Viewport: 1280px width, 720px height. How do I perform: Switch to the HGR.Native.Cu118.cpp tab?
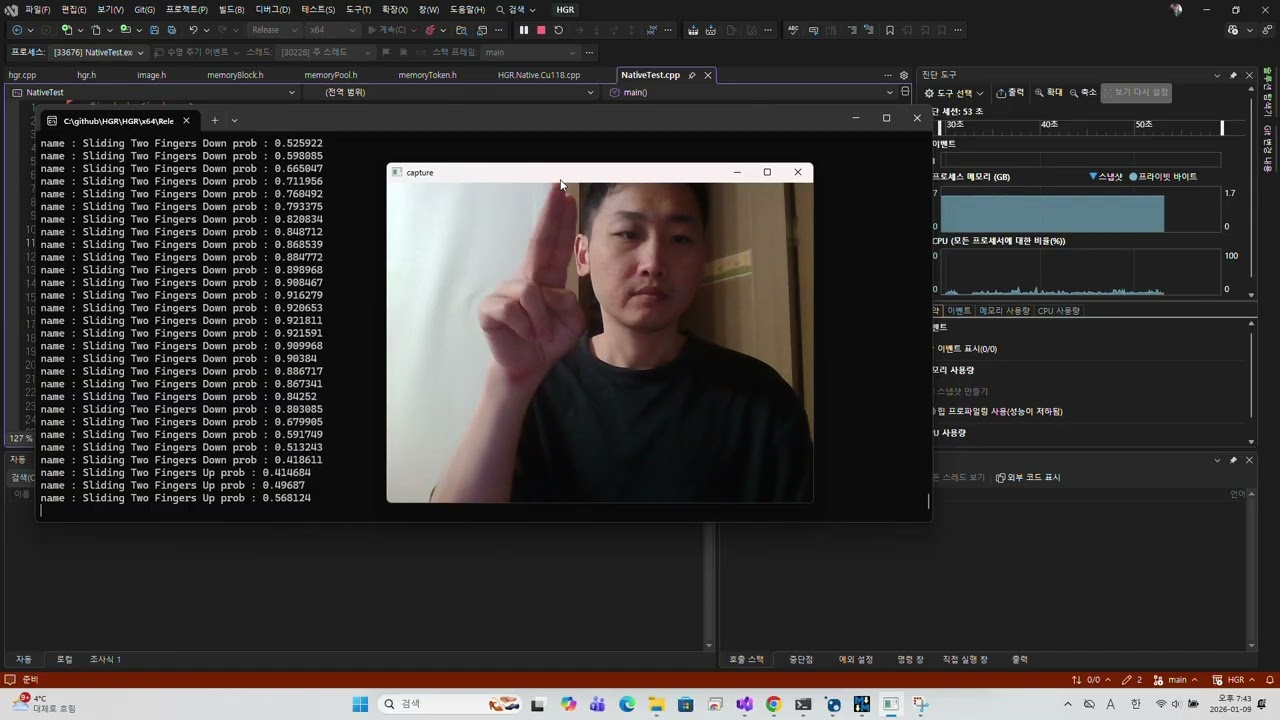(539, 75)
